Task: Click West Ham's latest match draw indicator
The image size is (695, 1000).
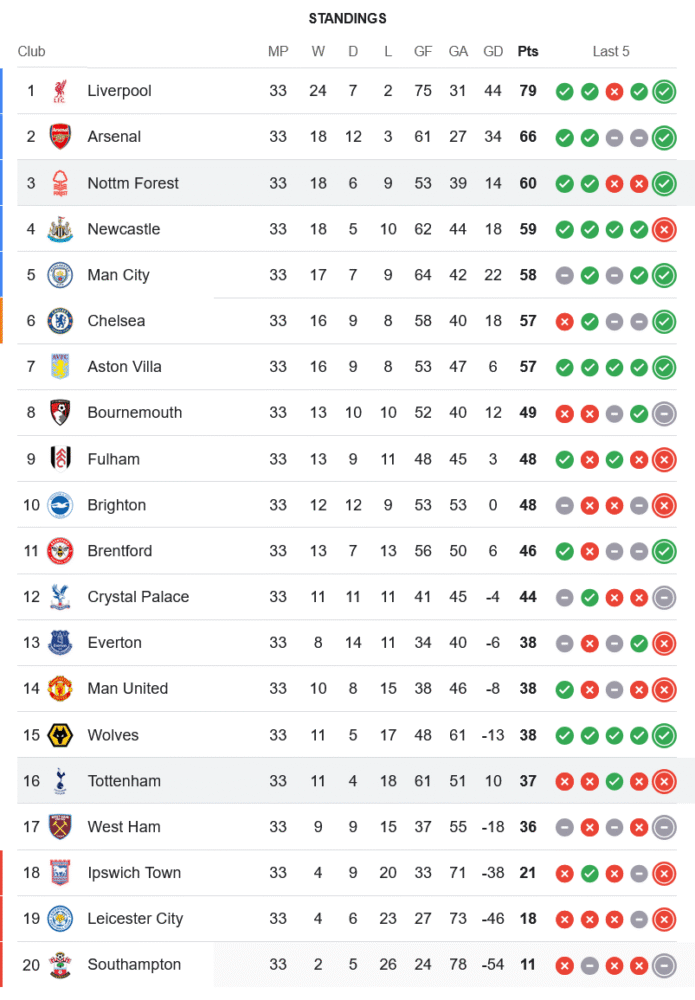Action: (x=663, y=827)
